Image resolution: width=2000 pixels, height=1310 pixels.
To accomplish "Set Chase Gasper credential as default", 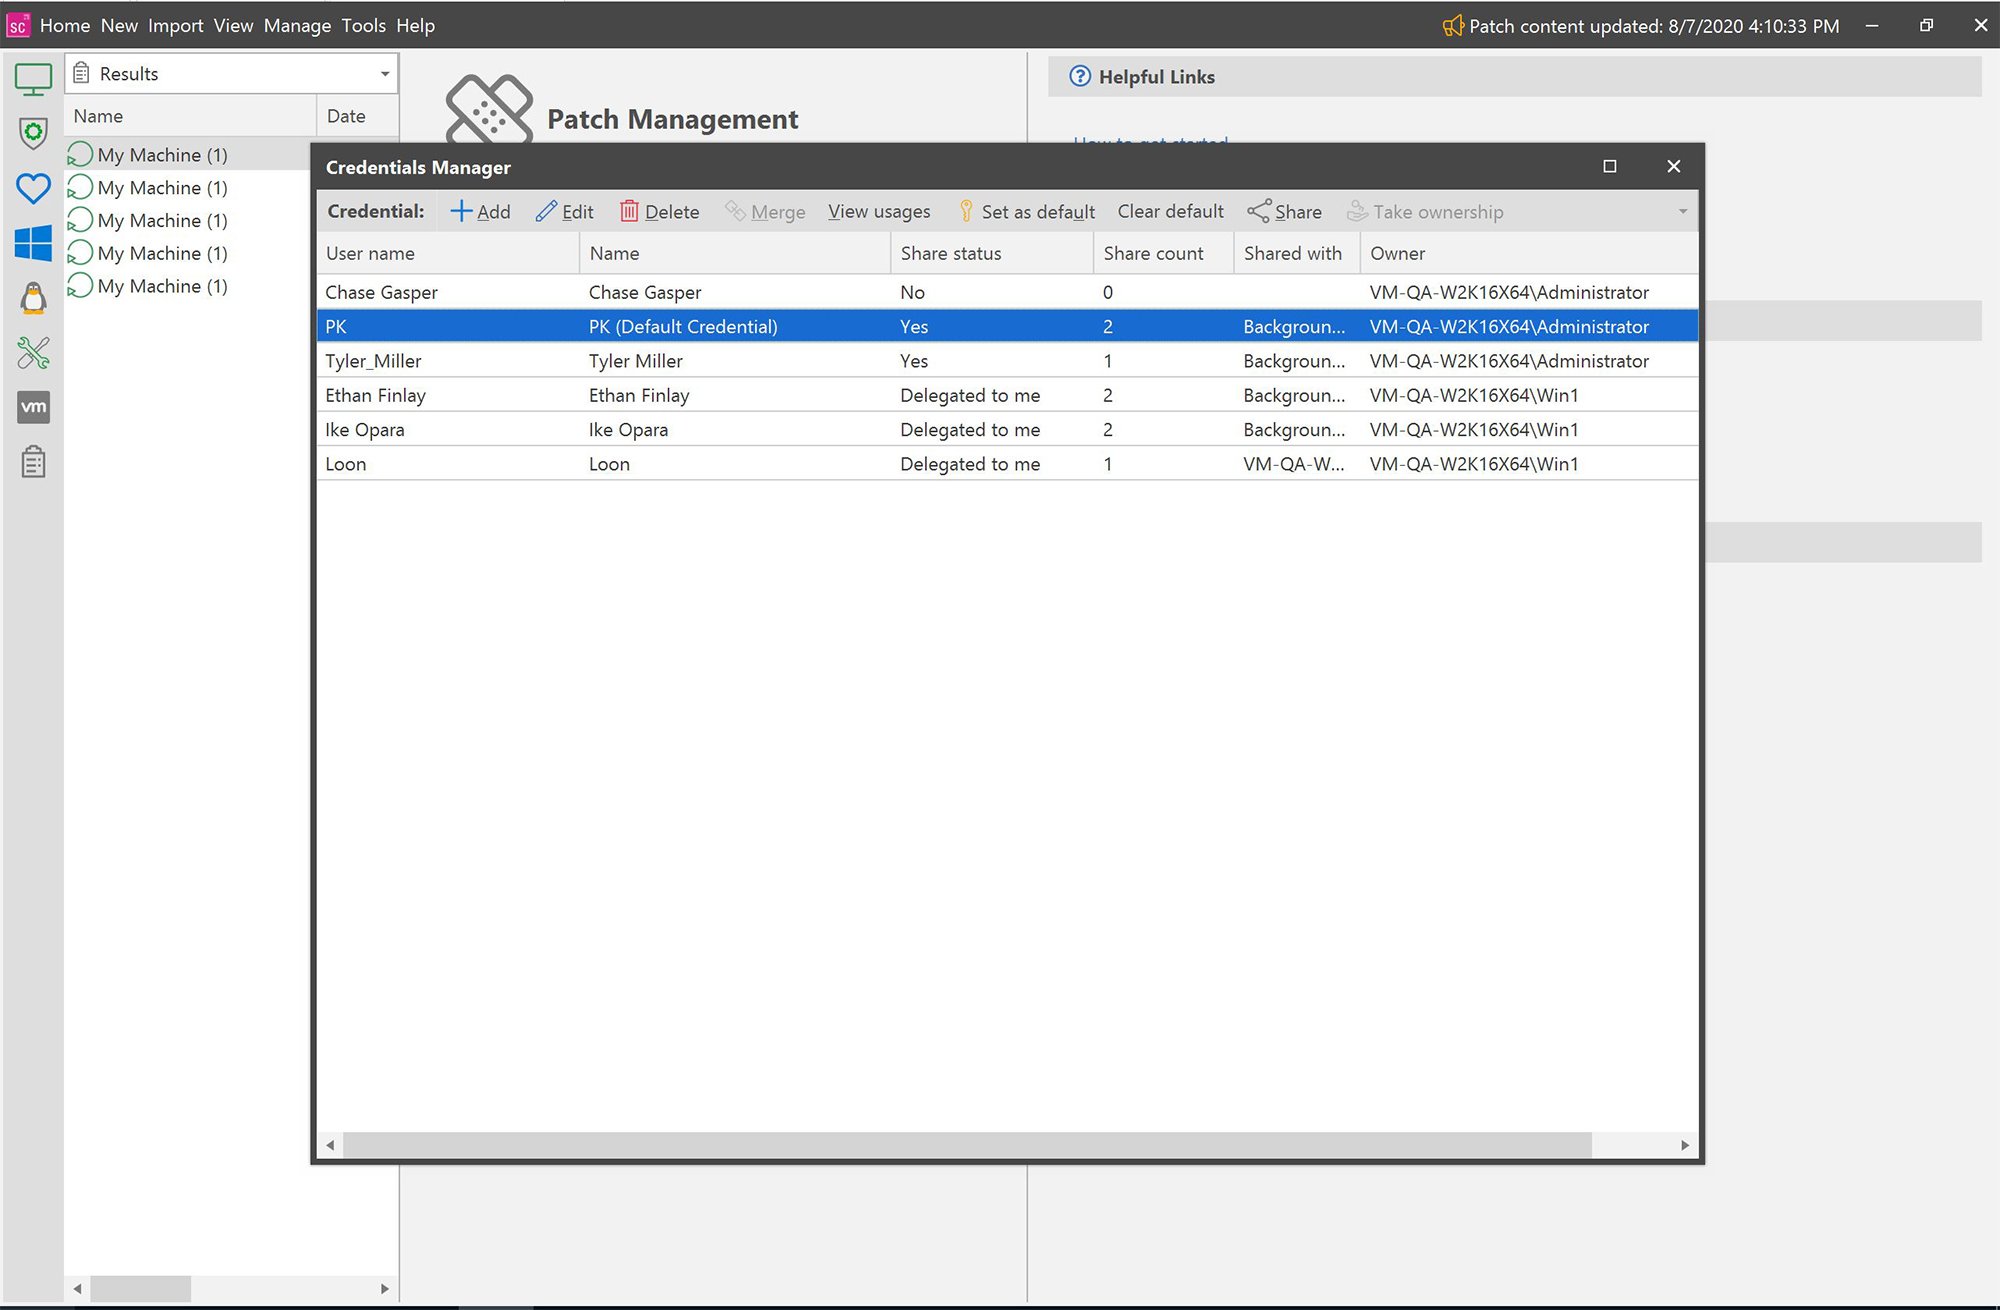I will (x=1025, y=211).
